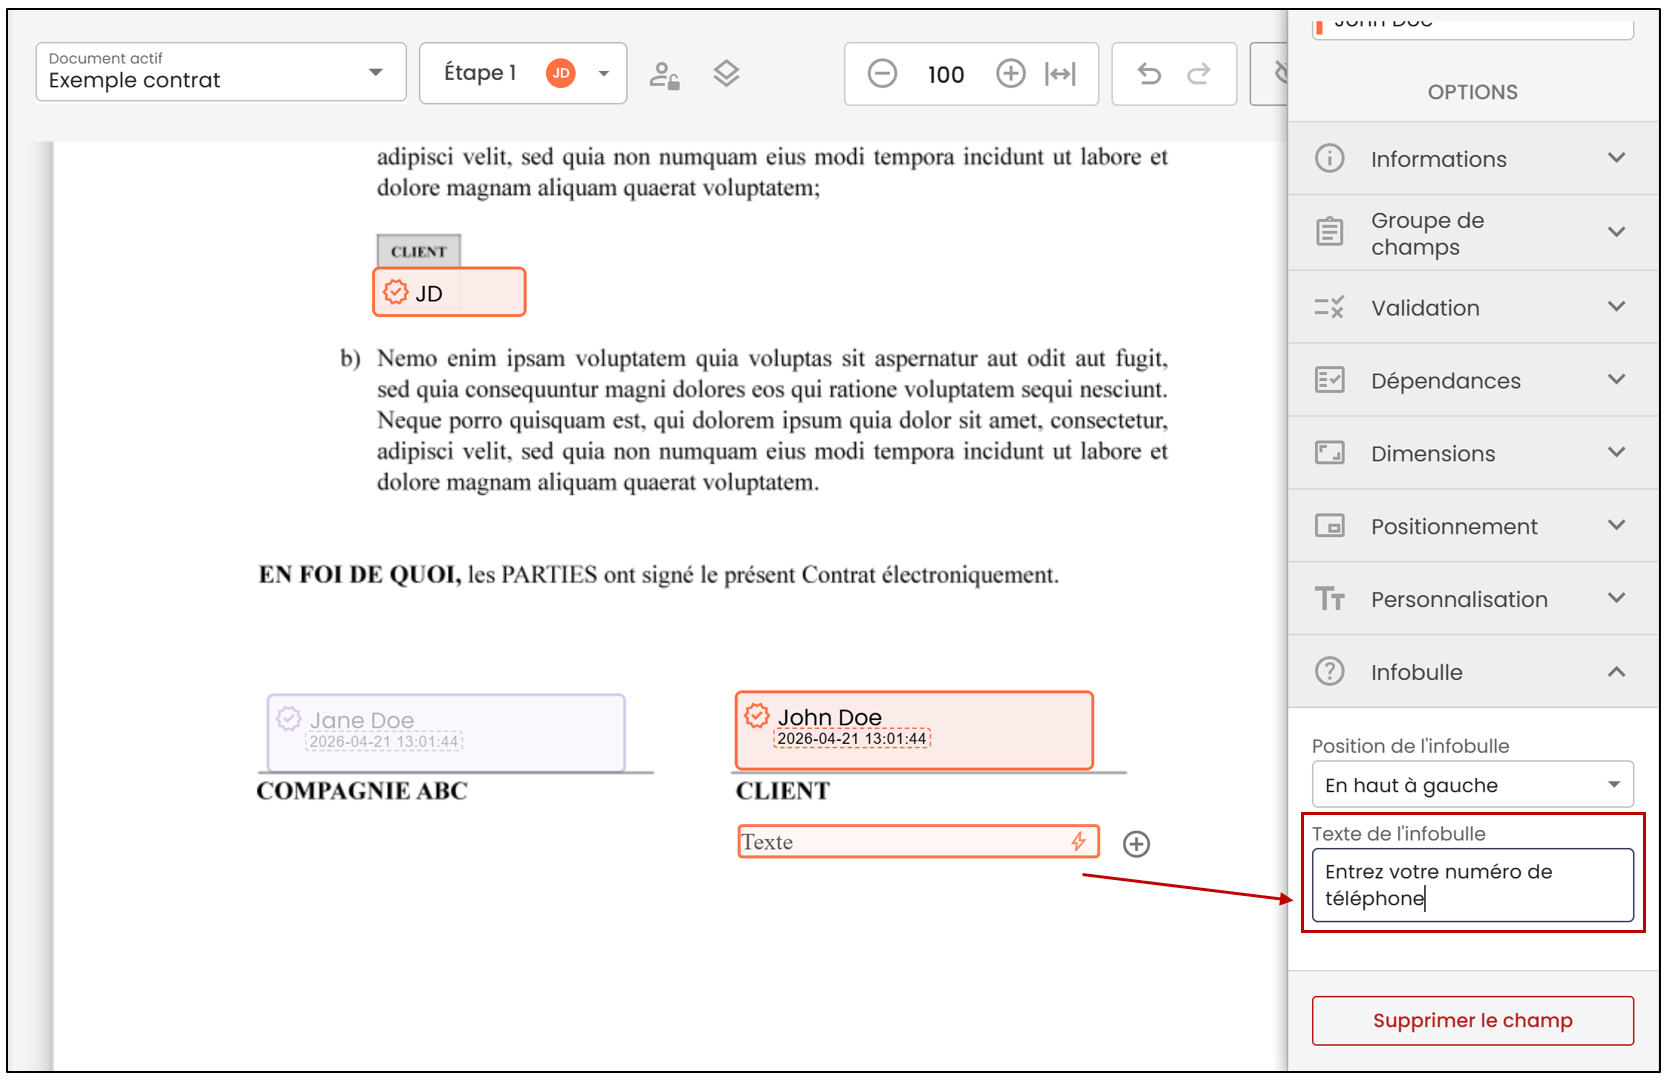Open Position de l'infobulle dropdown
This screenshot has width=1670, height=1085.
click(1472, 785)
